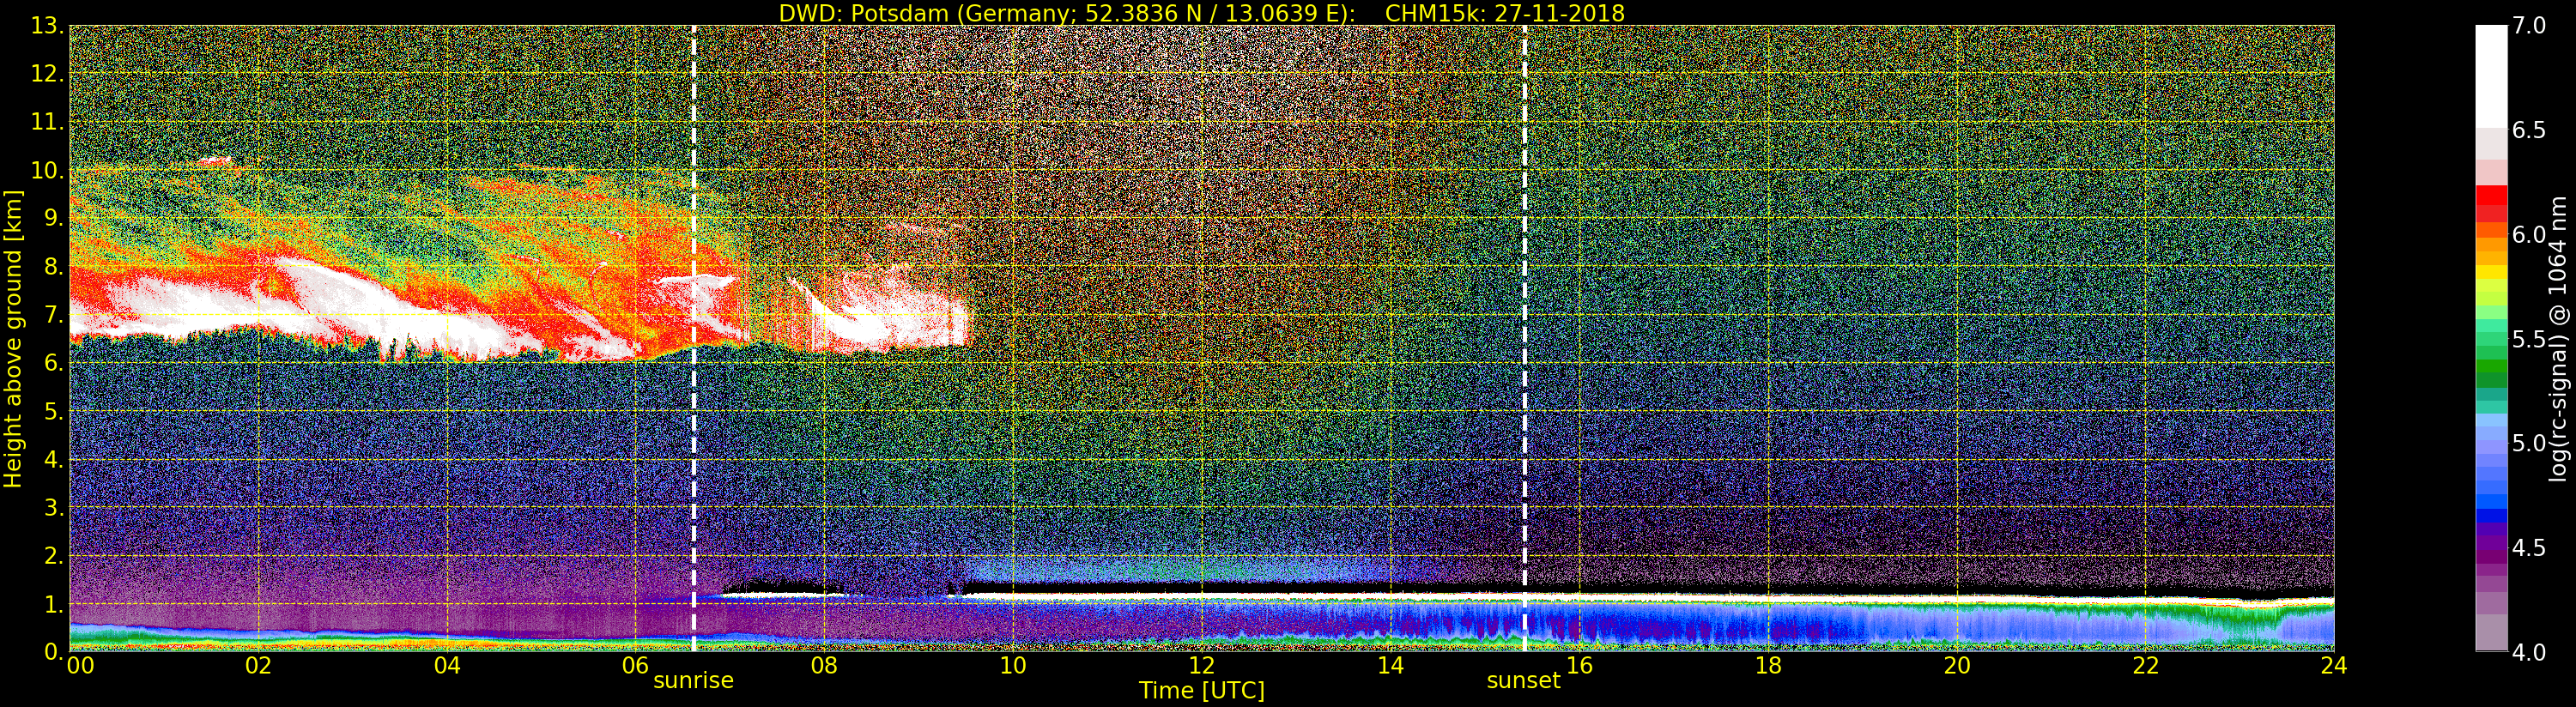The image size is (2576, 707).
Task: Click the 'sunset' label below the time axis
Action: click(1523, 680)
